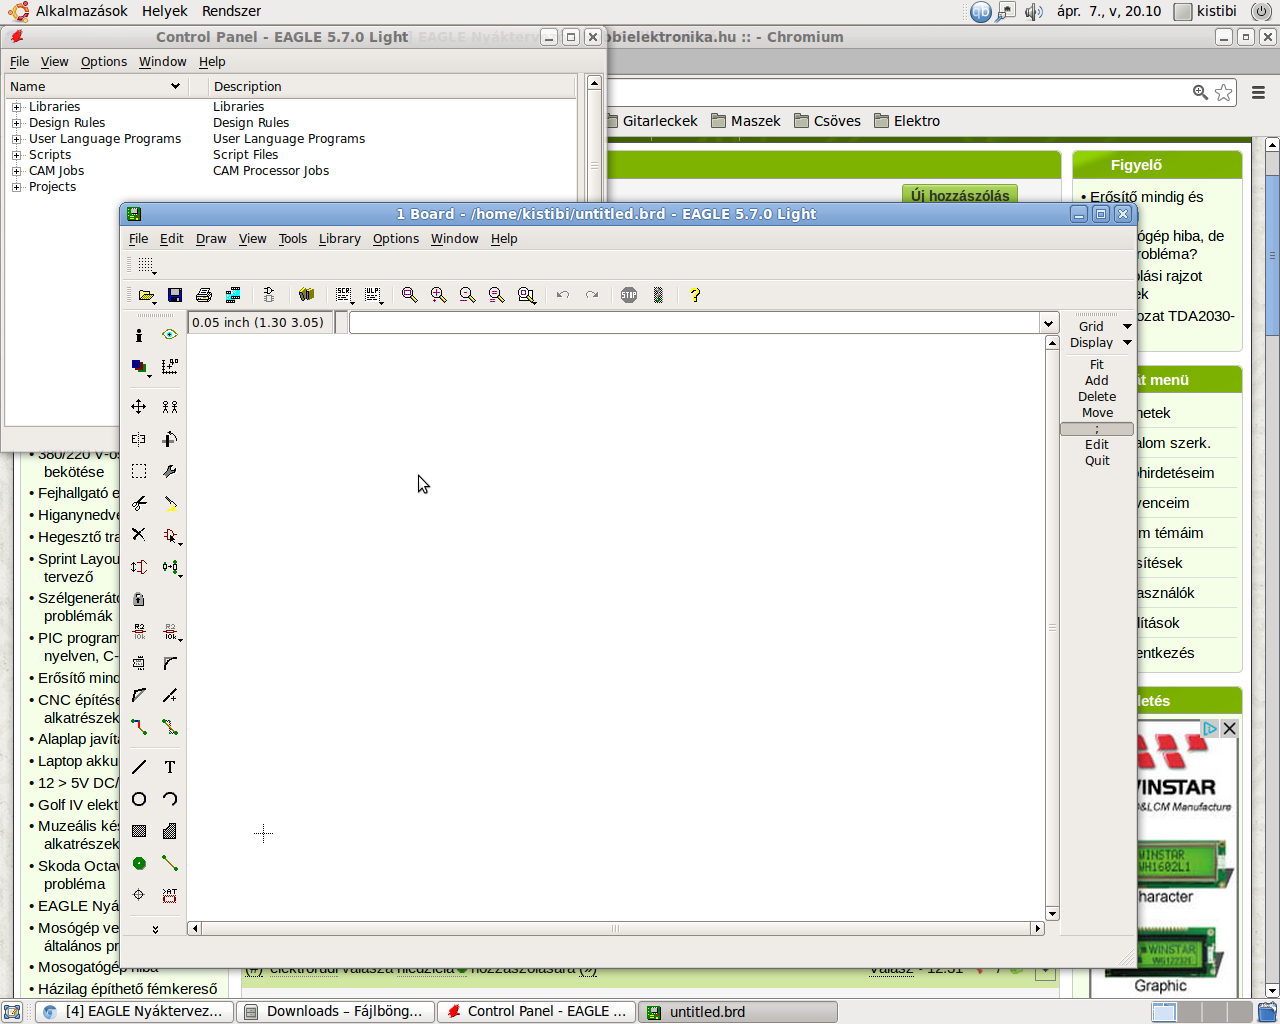Open the Library use (books) icon

(307, 295)
